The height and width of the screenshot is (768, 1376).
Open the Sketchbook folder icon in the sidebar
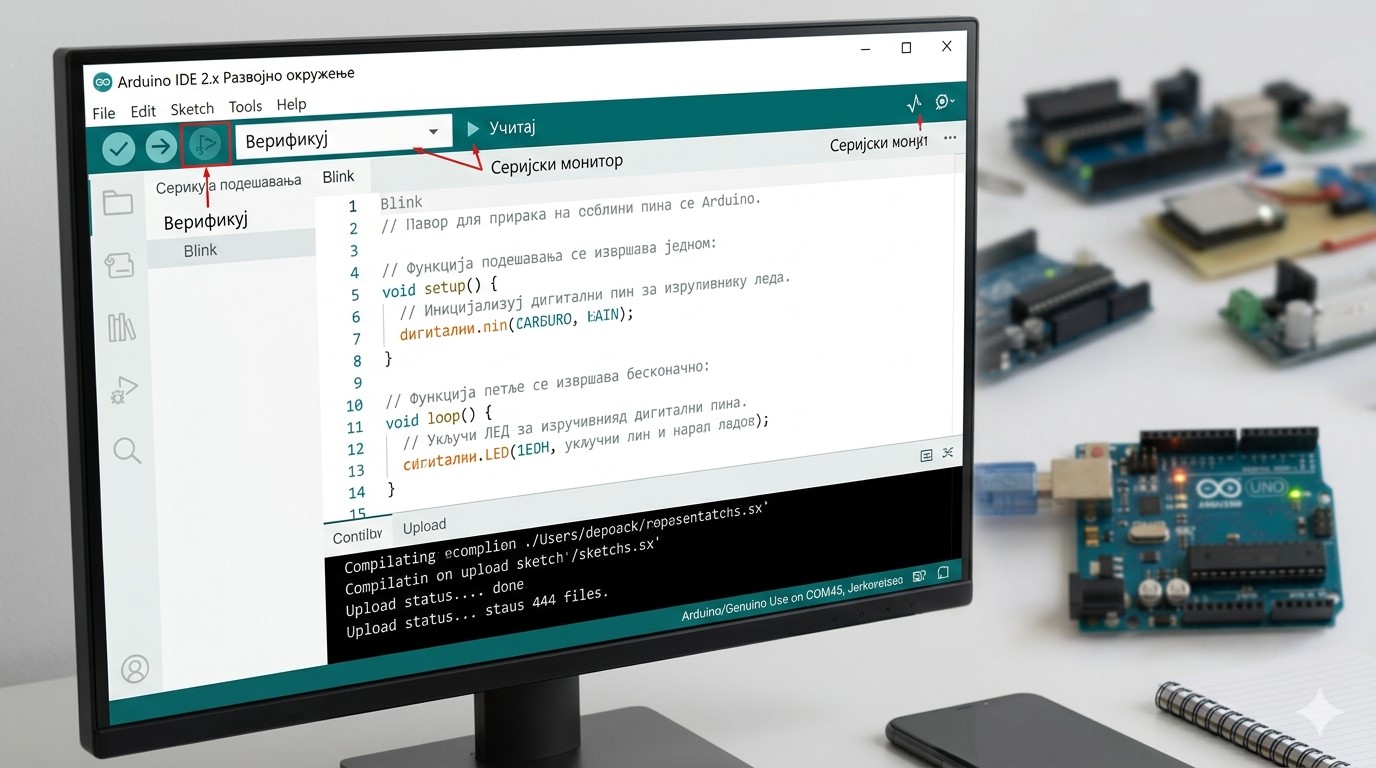[117, 203]
